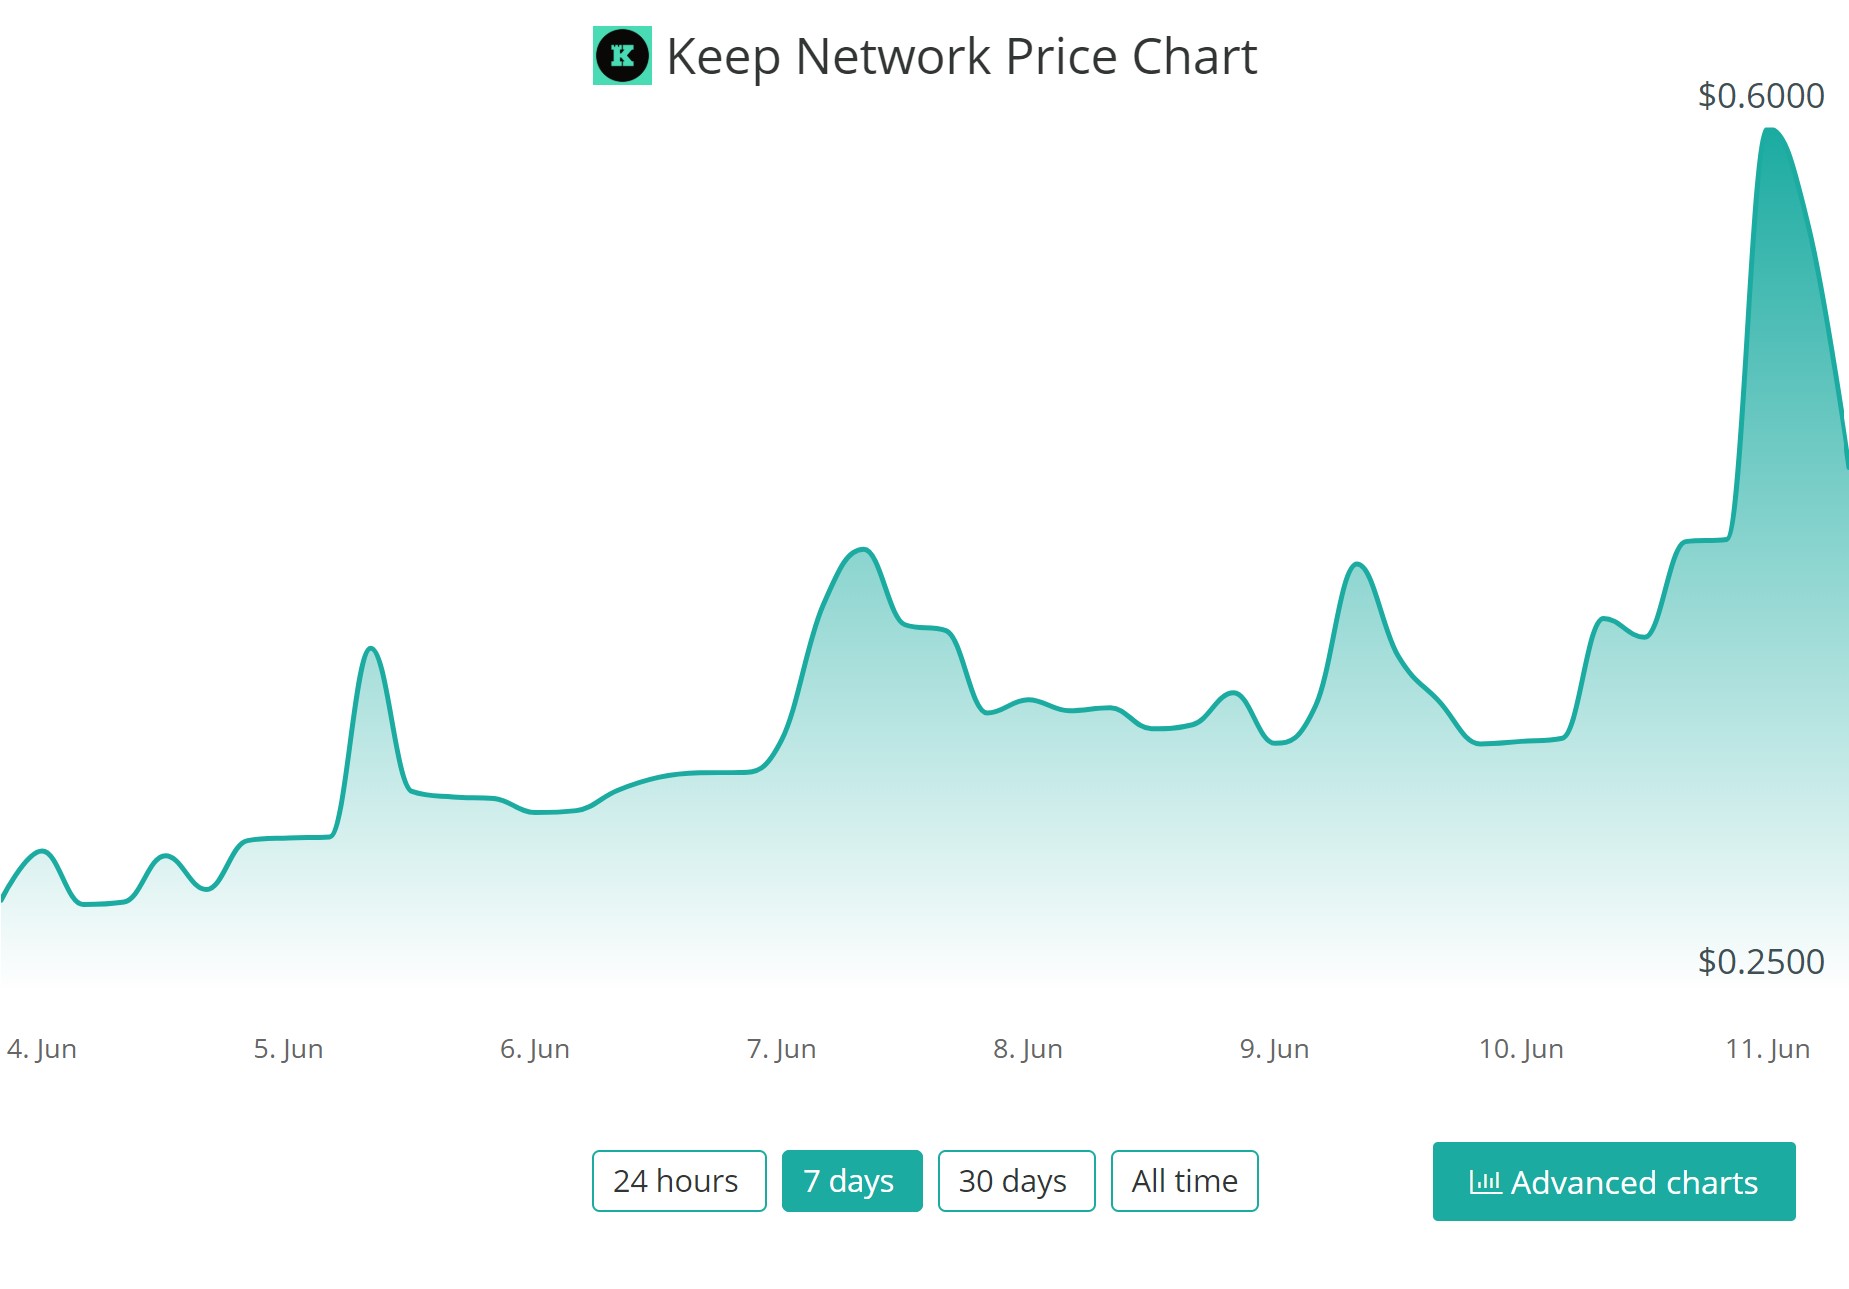The image size is (1849, 1289).
Task: Click the $0.2500 minimum price label
Action: tap(1760, 961)
